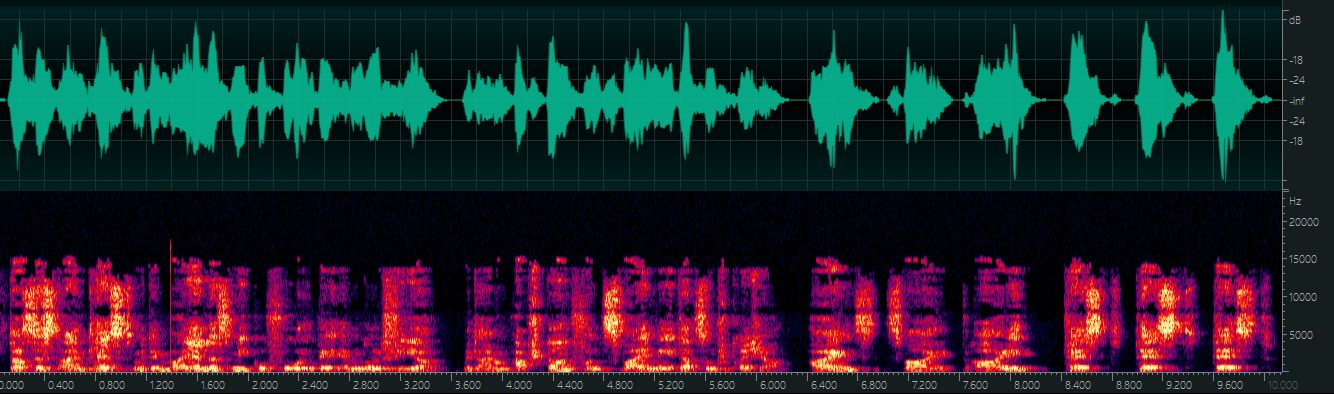
Task: Click the 5000 frequency scale label
Action: coord(1301,335)
